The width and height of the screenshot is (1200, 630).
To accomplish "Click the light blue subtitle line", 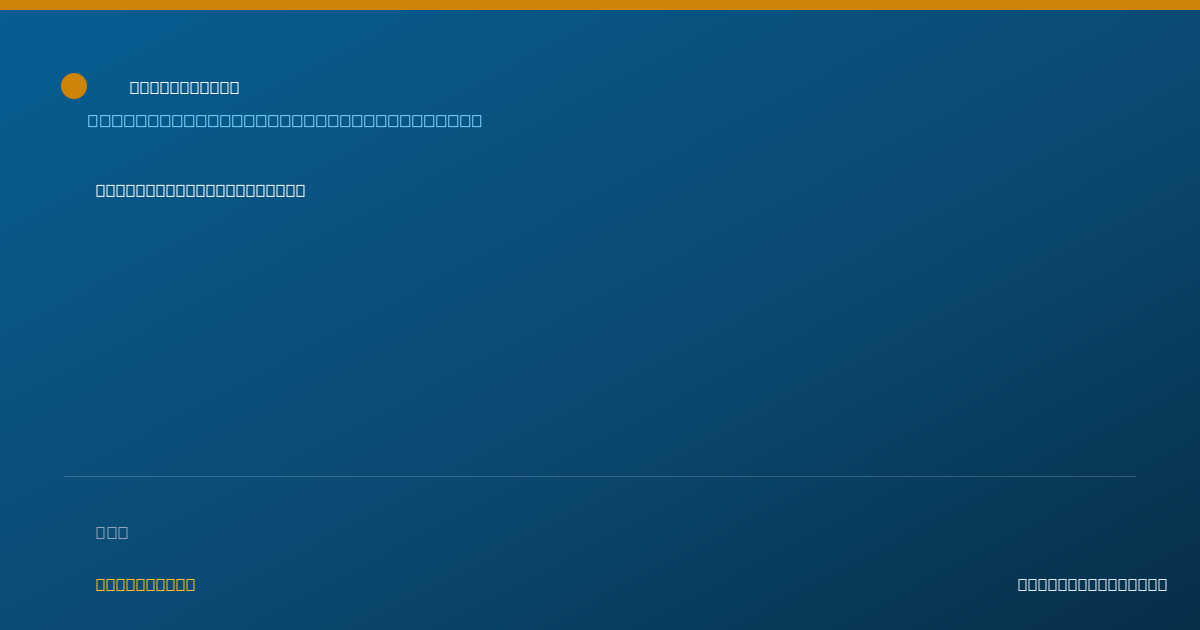I will tap(285, 121).
